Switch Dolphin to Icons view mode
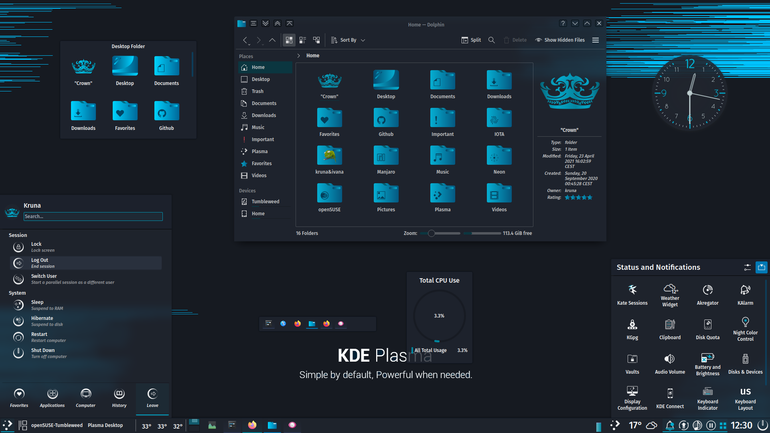This screenshot has width=770, height=433. tap(289, 40)
